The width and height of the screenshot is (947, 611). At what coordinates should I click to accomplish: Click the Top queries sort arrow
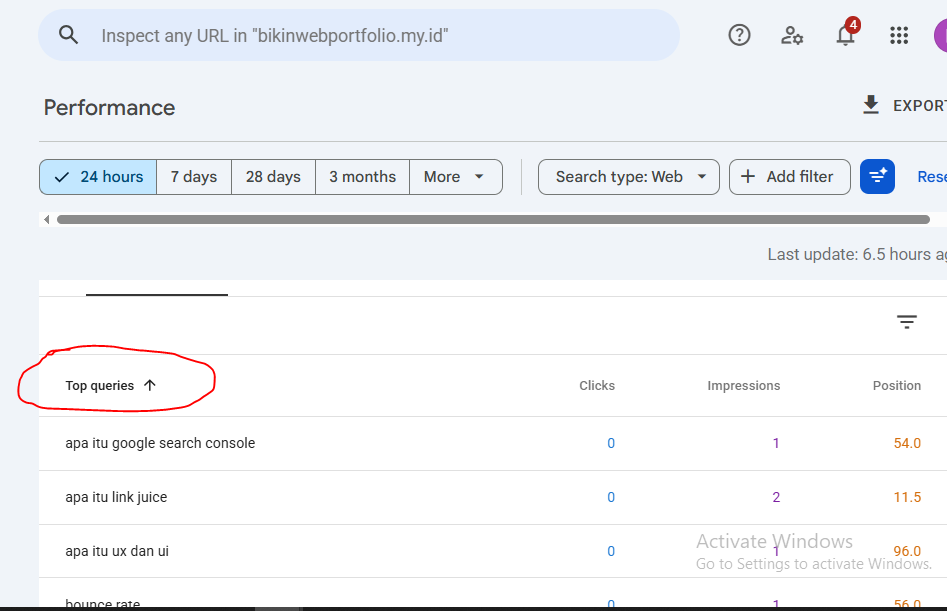pyautogui.click(x=150, y=385)
